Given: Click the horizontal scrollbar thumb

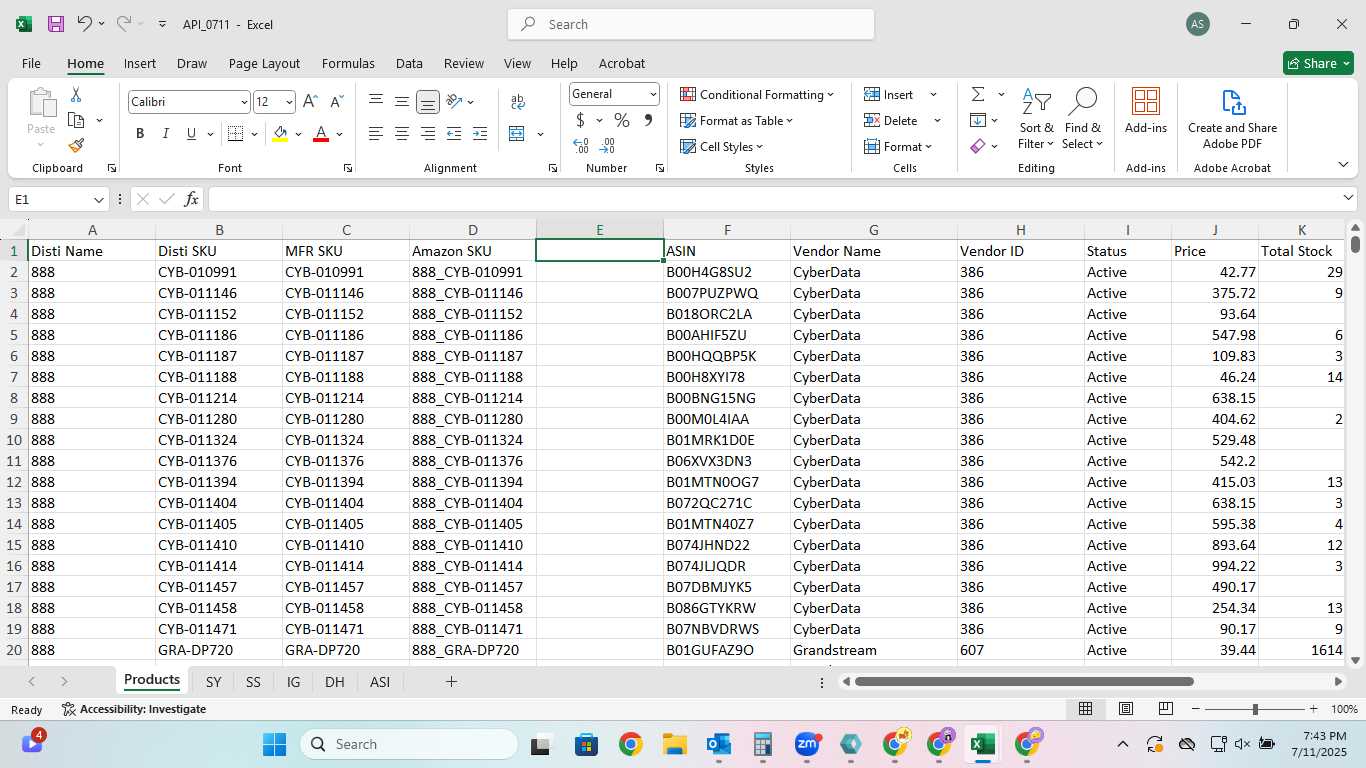Looking at the screenshot, I should pyautogui.click(x=1024, y=681).
